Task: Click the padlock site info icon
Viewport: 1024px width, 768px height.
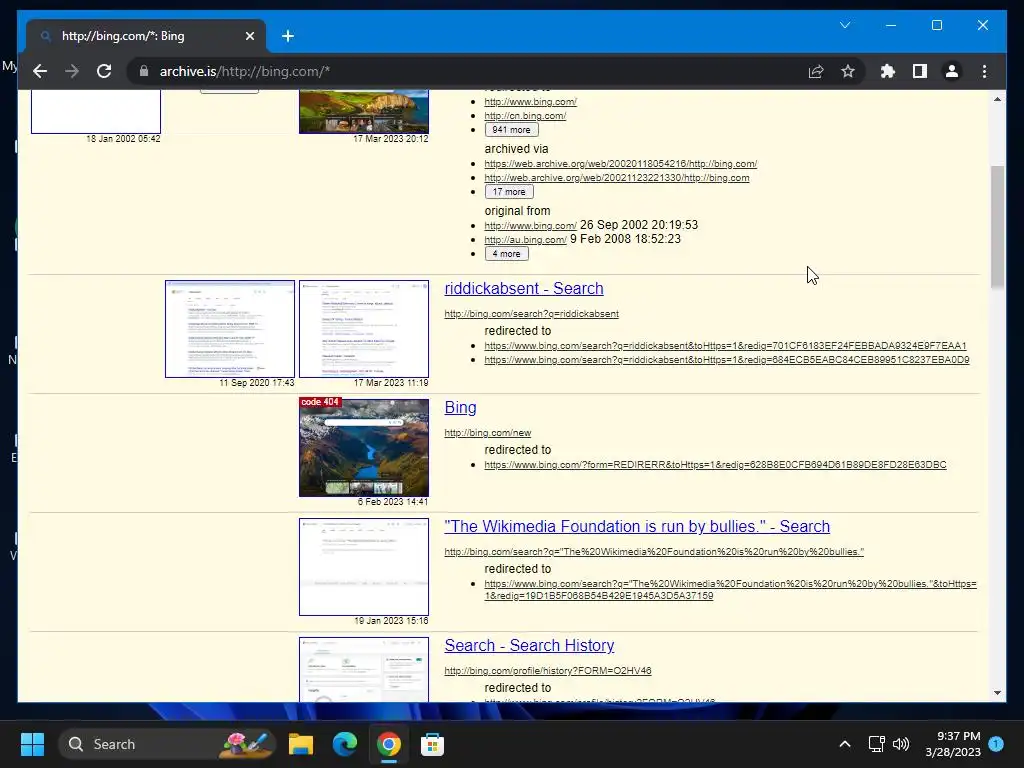Action: (x=144, y=71)
